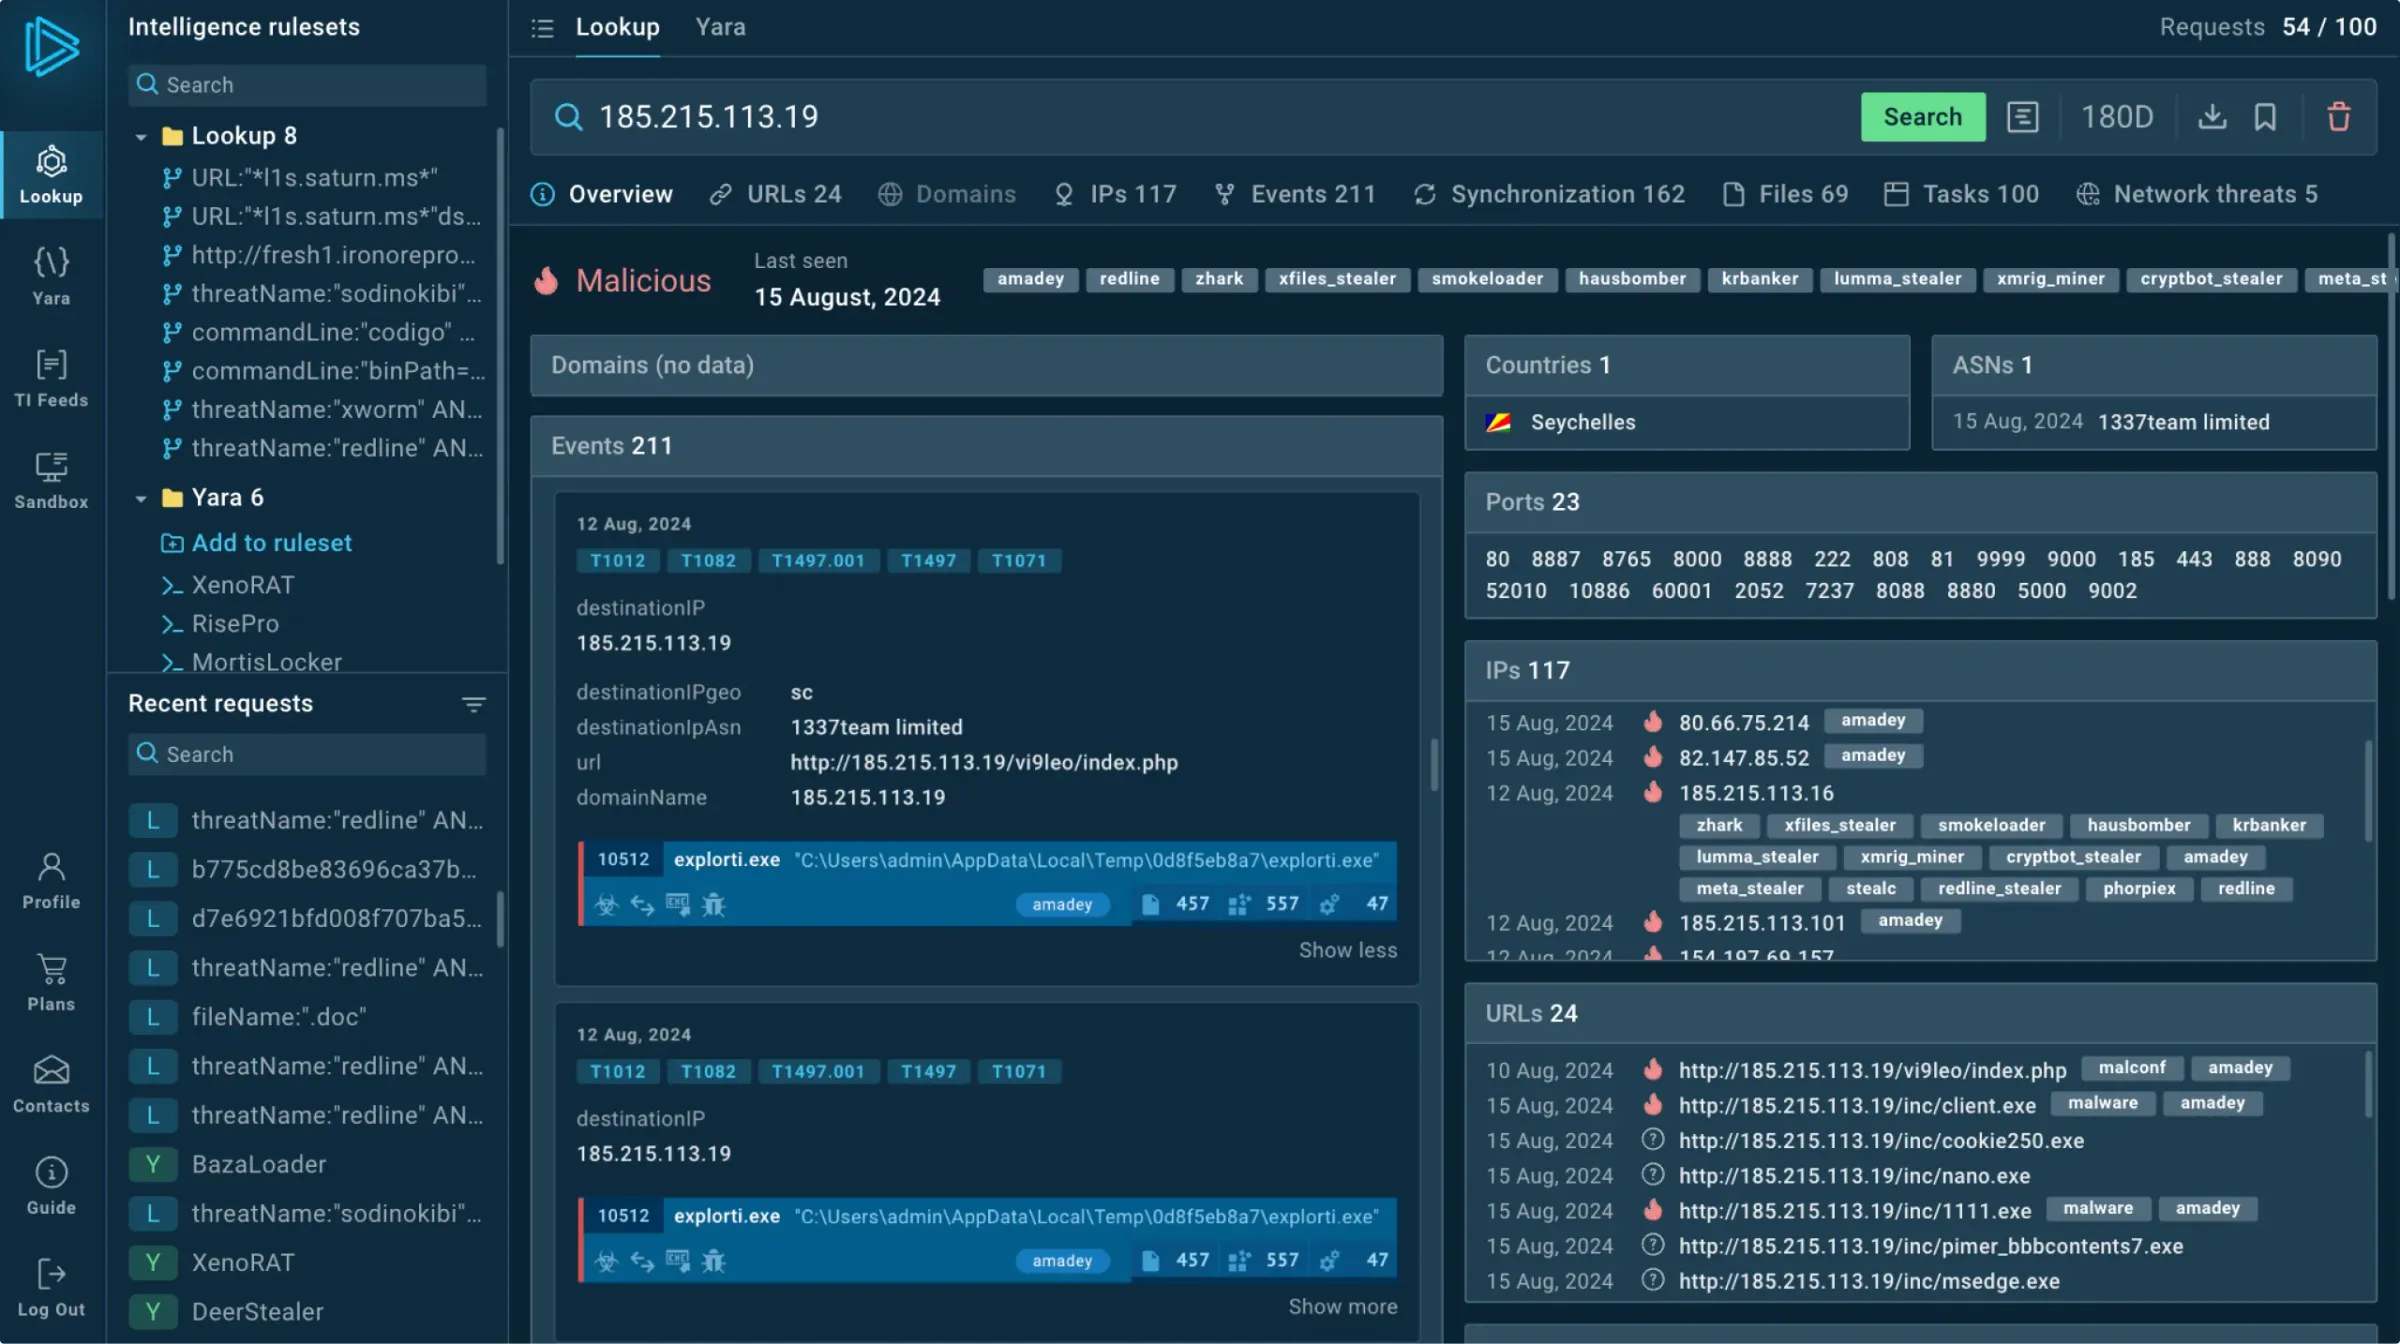The width and height of the screenshot is (2400, 1344).
Task: Click the Intelligence rulesets search field
Action: click(308, 85)
